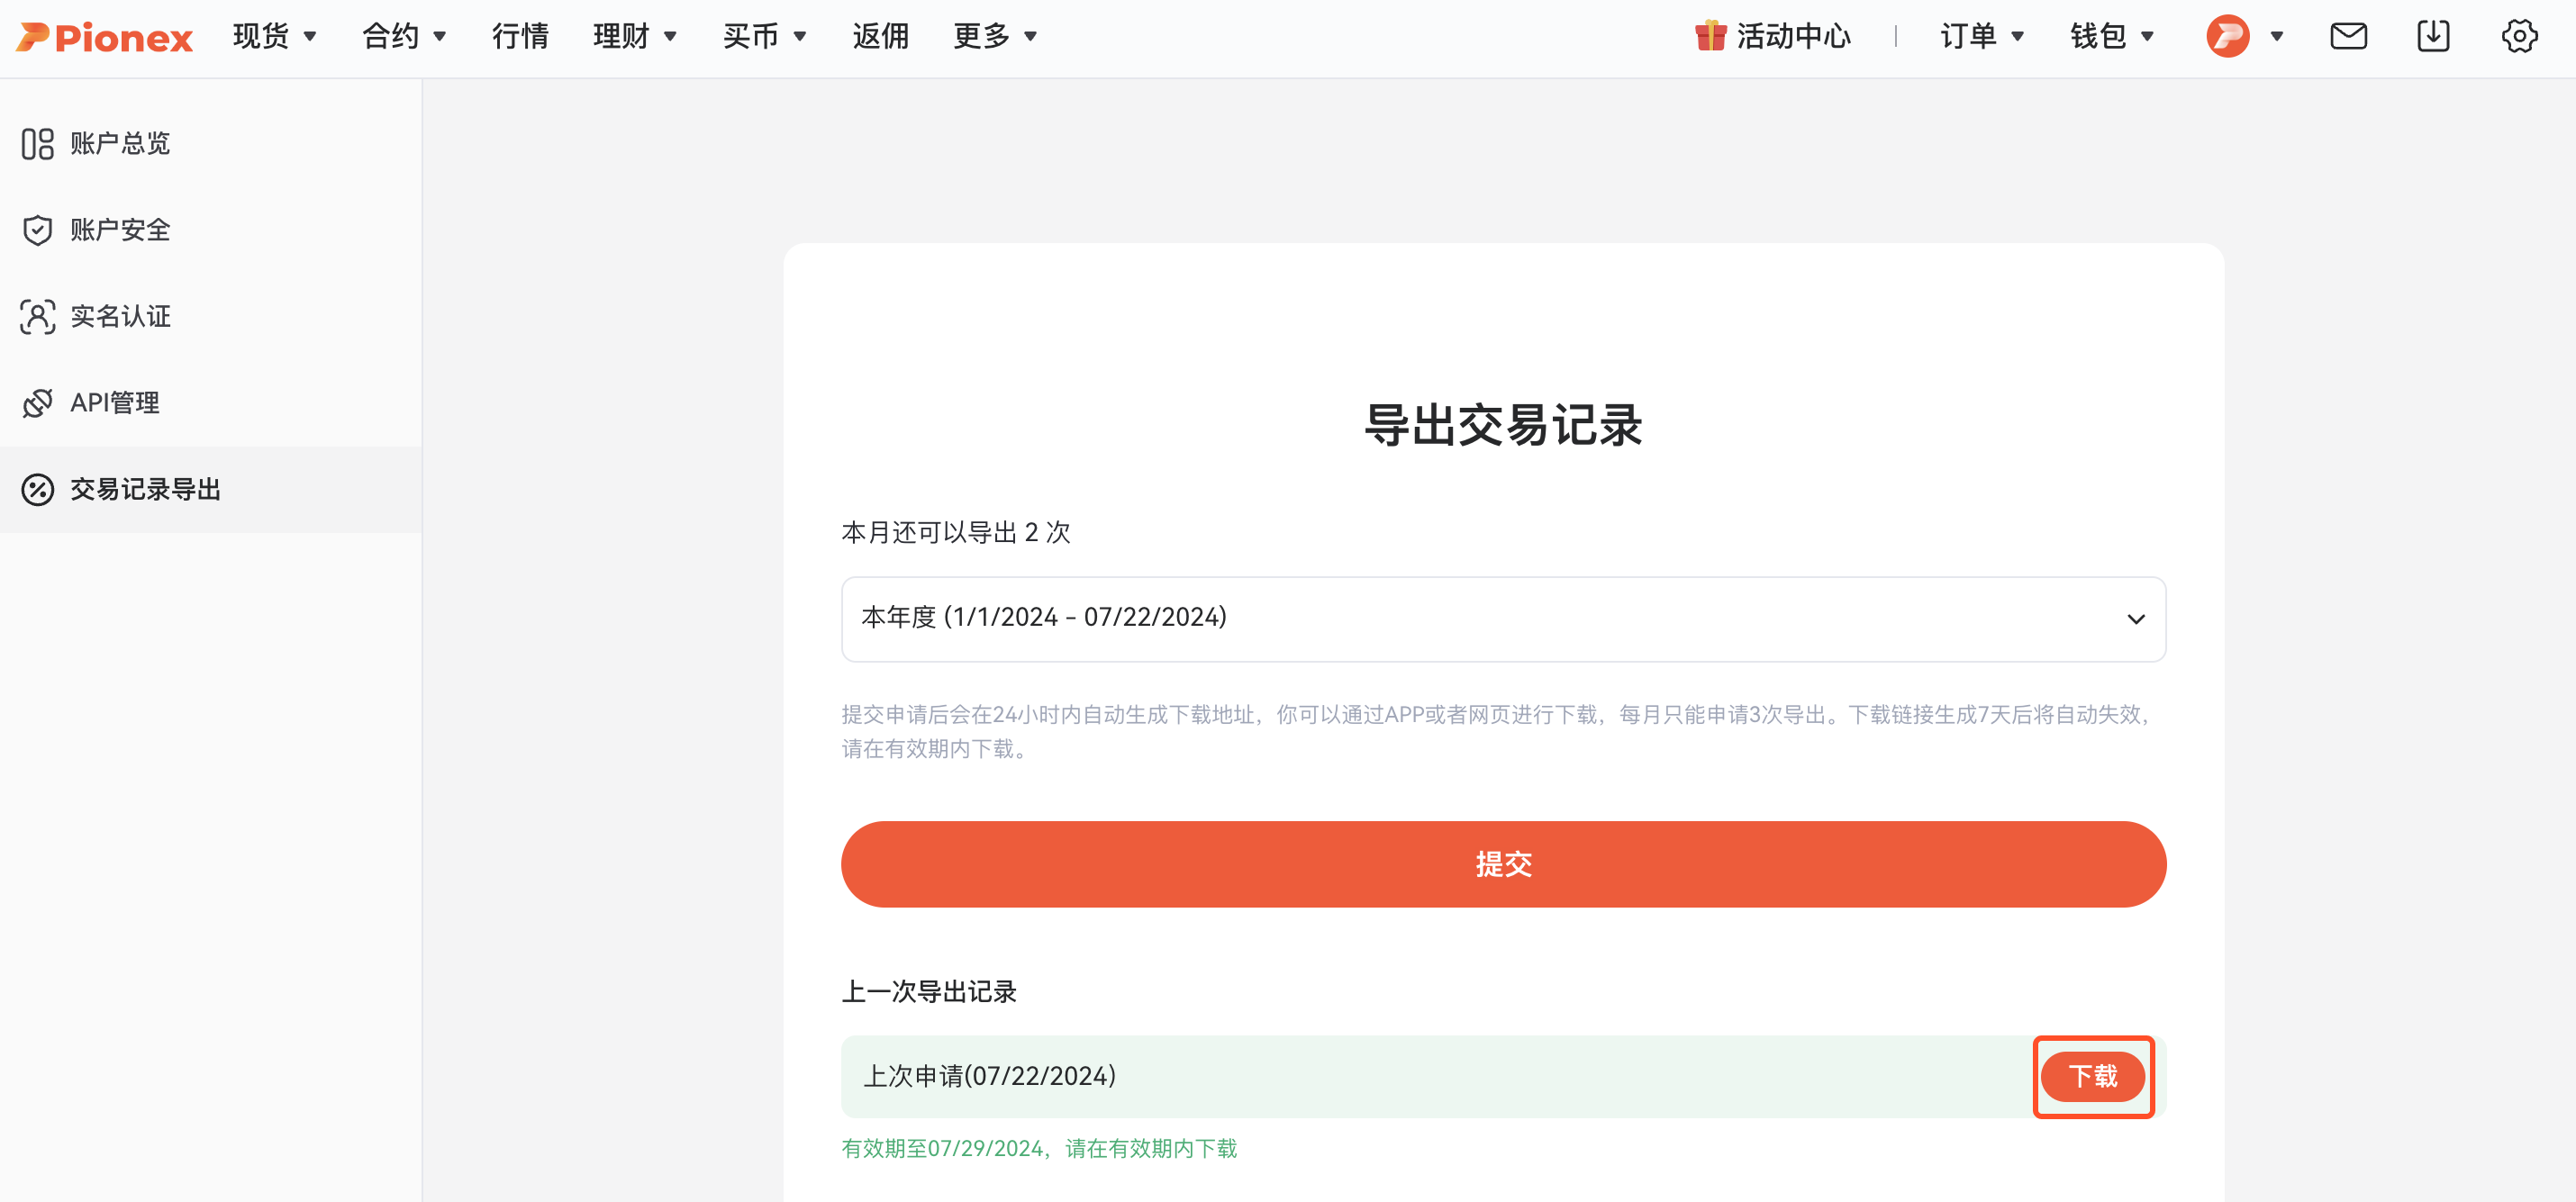Viewport: 2576px width, 1202px height.
Task: Open the 实名认证 person icon
Action: [x=38, y=317]
